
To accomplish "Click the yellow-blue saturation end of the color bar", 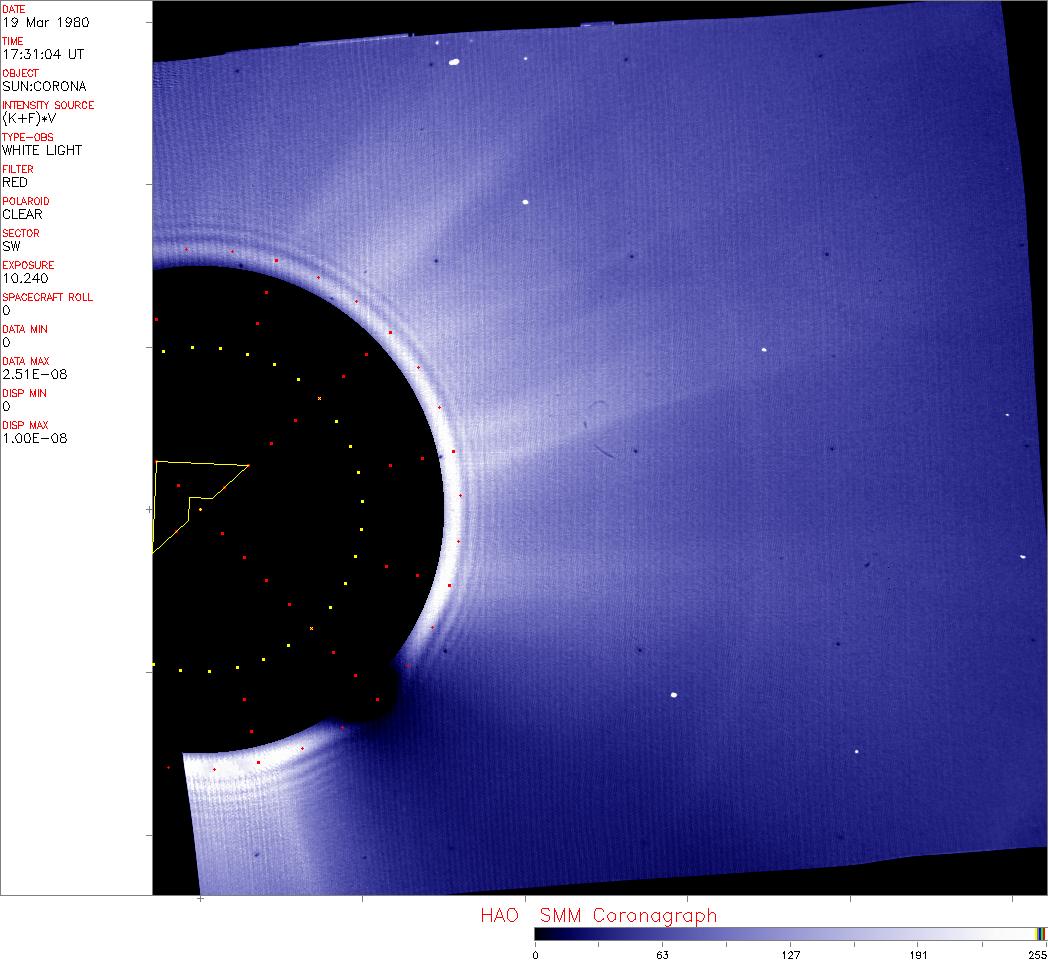I will [x=1040, y=933].
